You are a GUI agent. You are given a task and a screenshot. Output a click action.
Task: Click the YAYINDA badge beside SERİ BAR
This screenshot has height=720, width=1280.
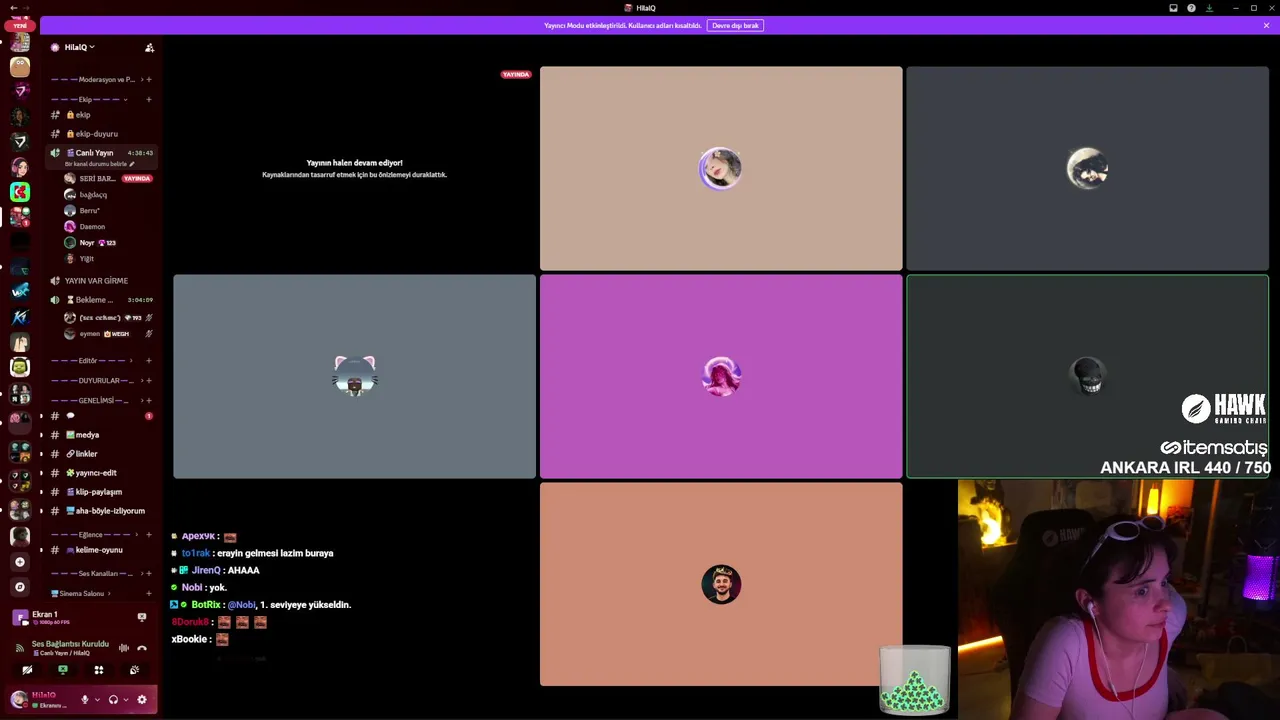pyautogui.click(x=137, y=178)
